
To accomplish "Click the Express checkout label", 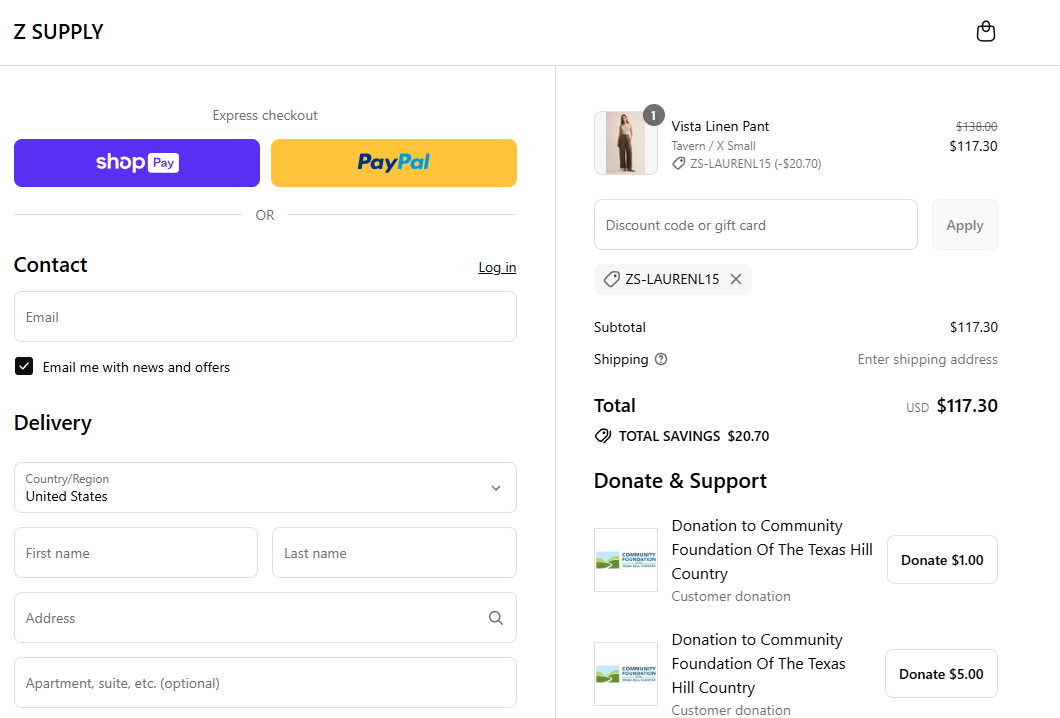I will pyautogui.click(x=265, y=115).
